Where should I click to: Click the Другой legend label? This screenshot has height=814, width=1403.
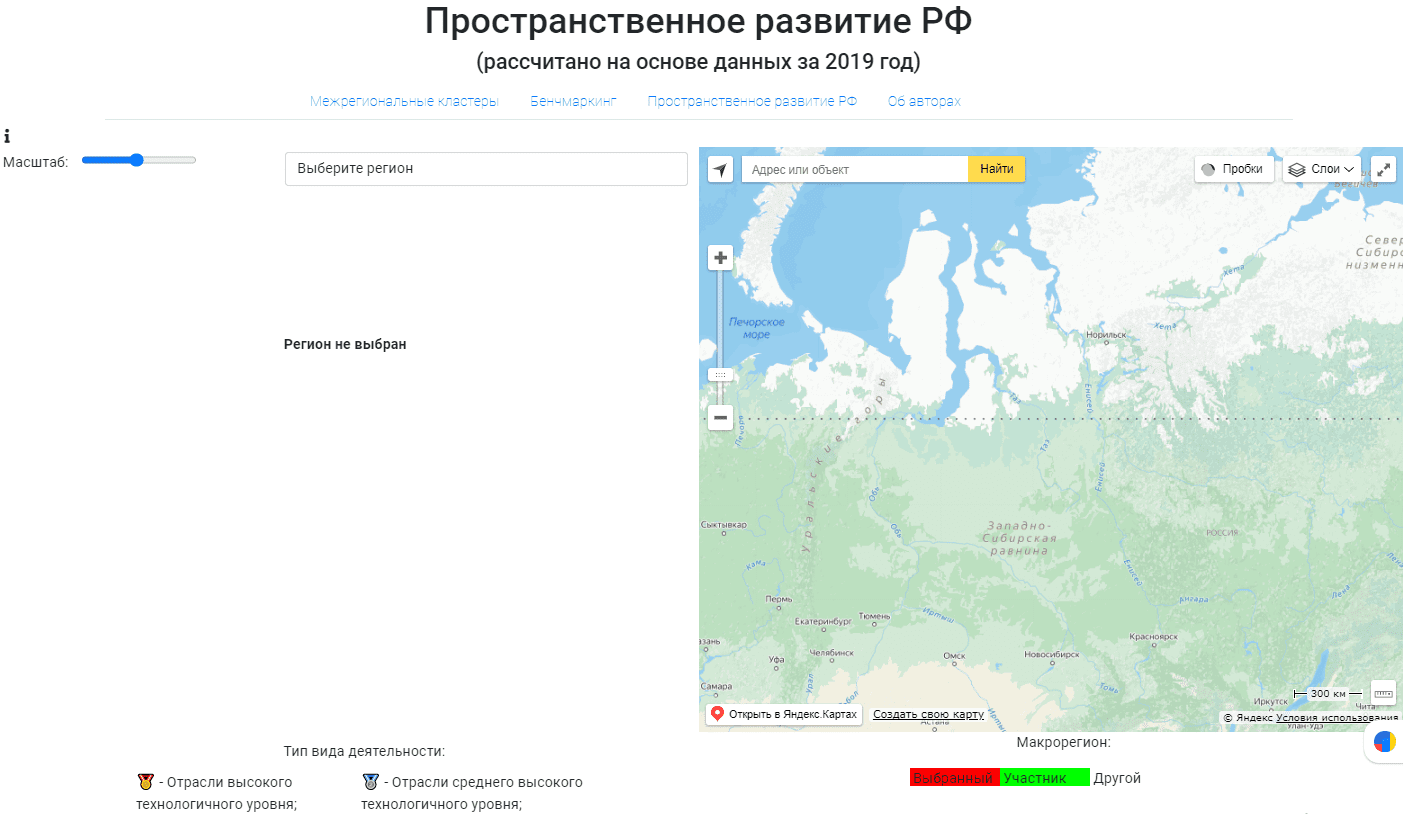(1117, 778)
